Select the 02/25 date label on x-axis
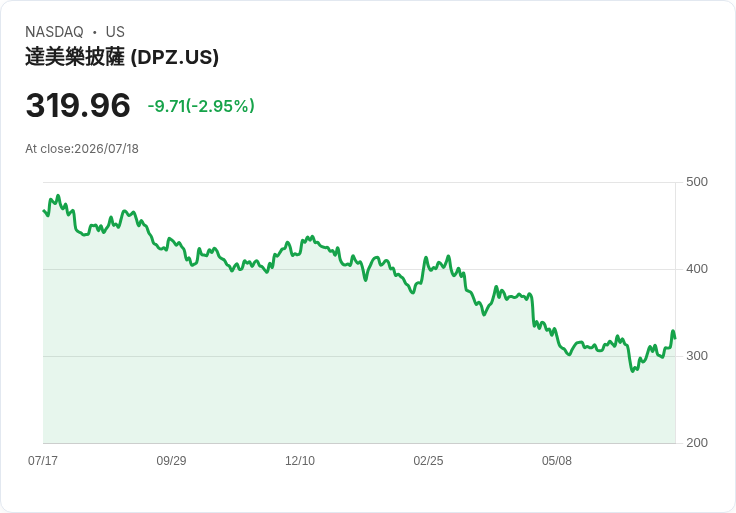Viewport: 736px width, 513px height. [x=428, y=461]
